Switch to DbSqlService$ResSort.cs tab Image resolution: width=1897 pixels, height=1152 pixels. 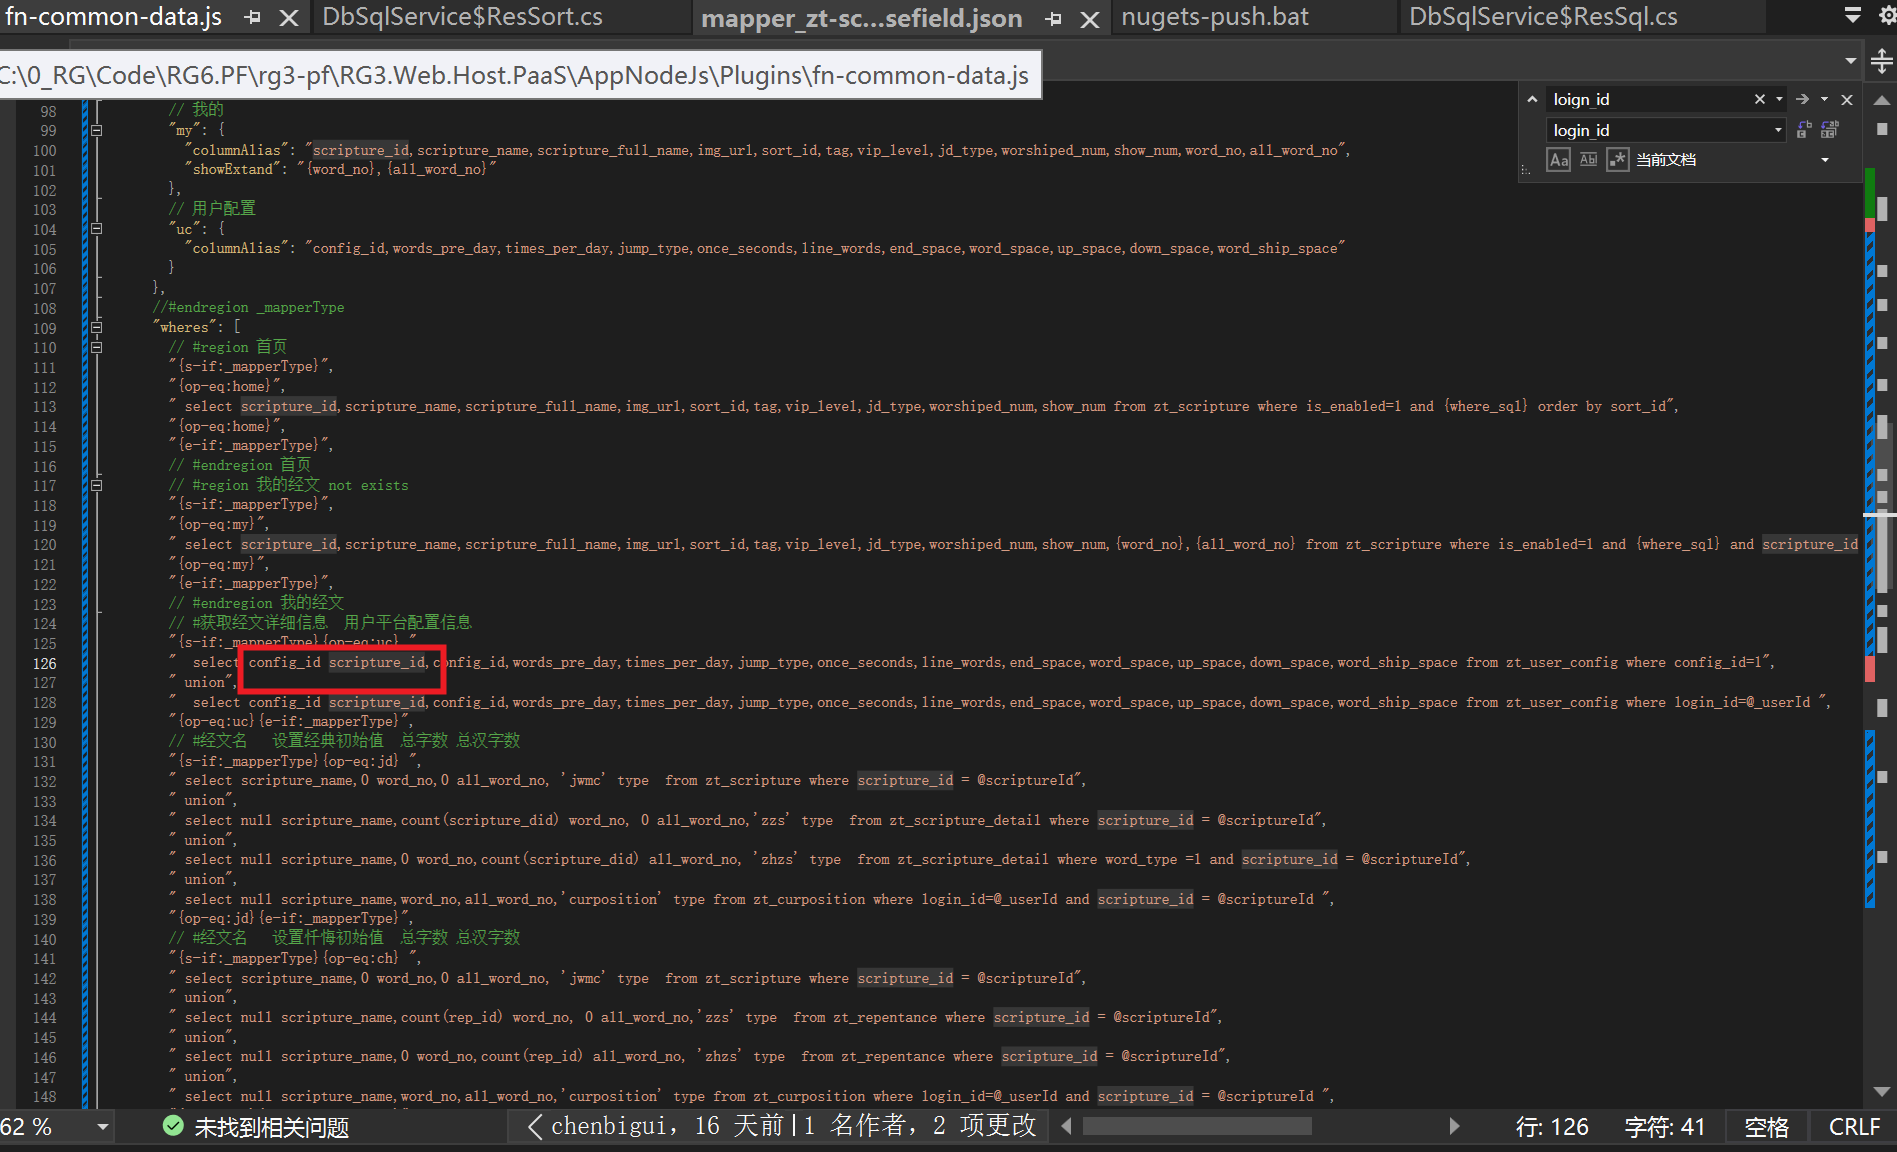462,17
